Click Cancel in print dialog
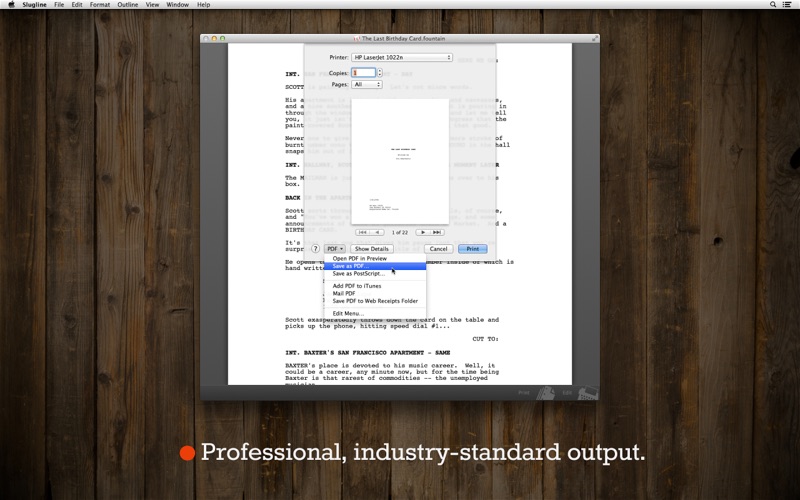The width and height of the screenshot is (800, 500). (438, 249)
